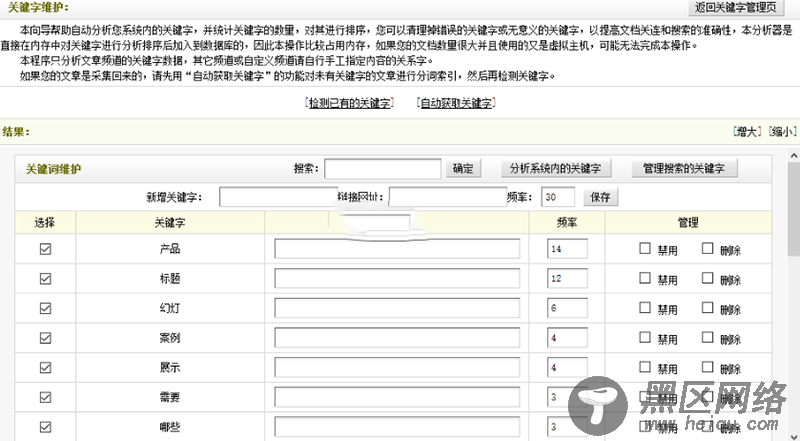Click scrollbar up arrow of results pane
Screen dimensions: 800x441
coord(793,155)
